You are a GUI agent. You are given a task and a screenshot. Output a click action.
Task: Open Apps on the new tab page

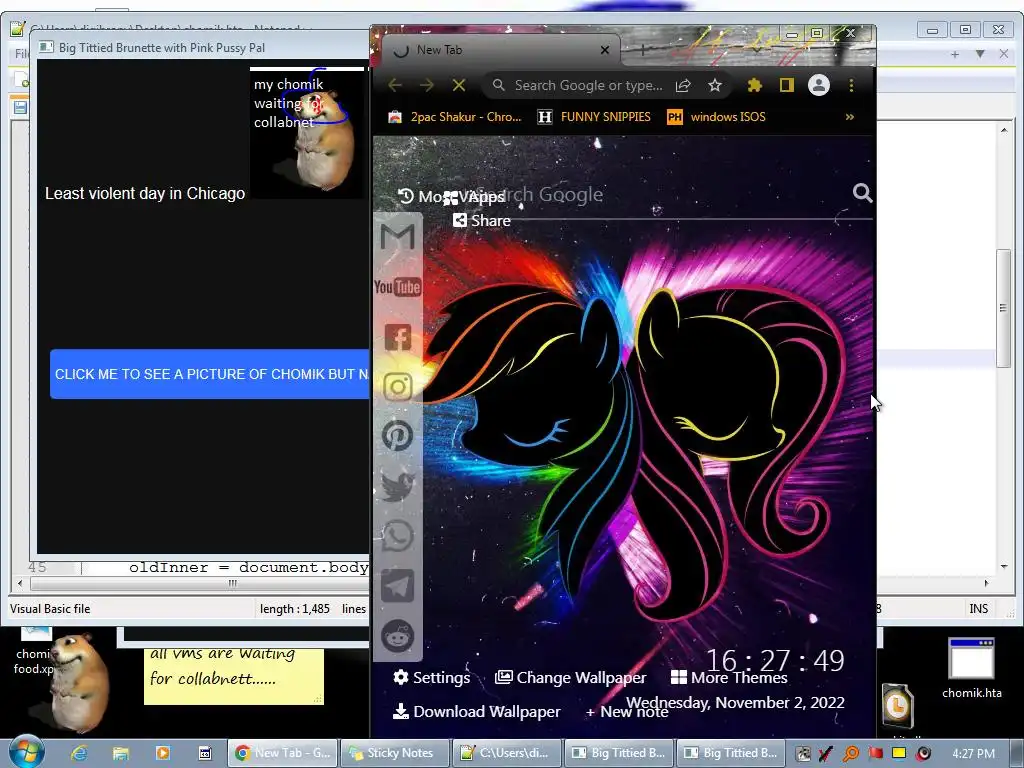[473, 197]
